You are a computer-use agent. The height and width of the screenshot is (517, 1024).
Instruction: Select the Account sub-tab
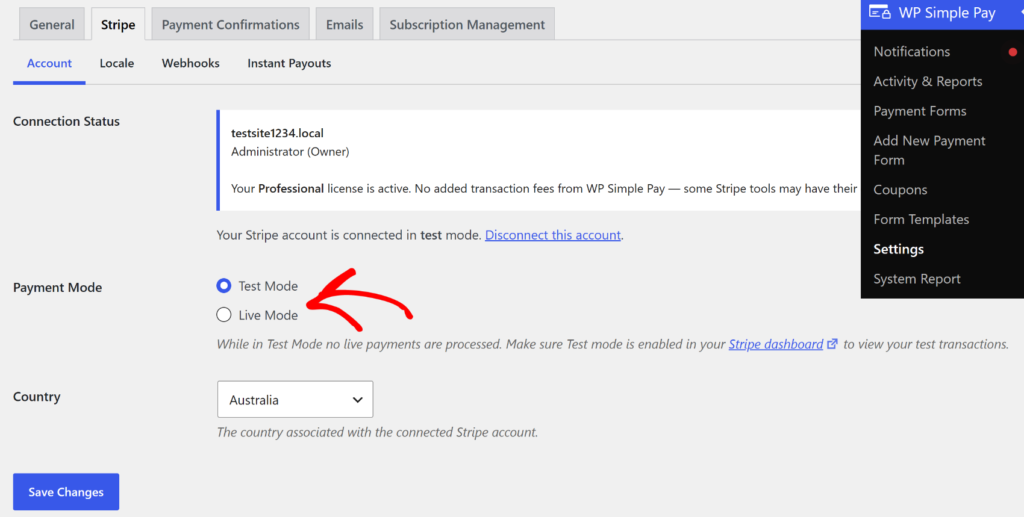49,63
